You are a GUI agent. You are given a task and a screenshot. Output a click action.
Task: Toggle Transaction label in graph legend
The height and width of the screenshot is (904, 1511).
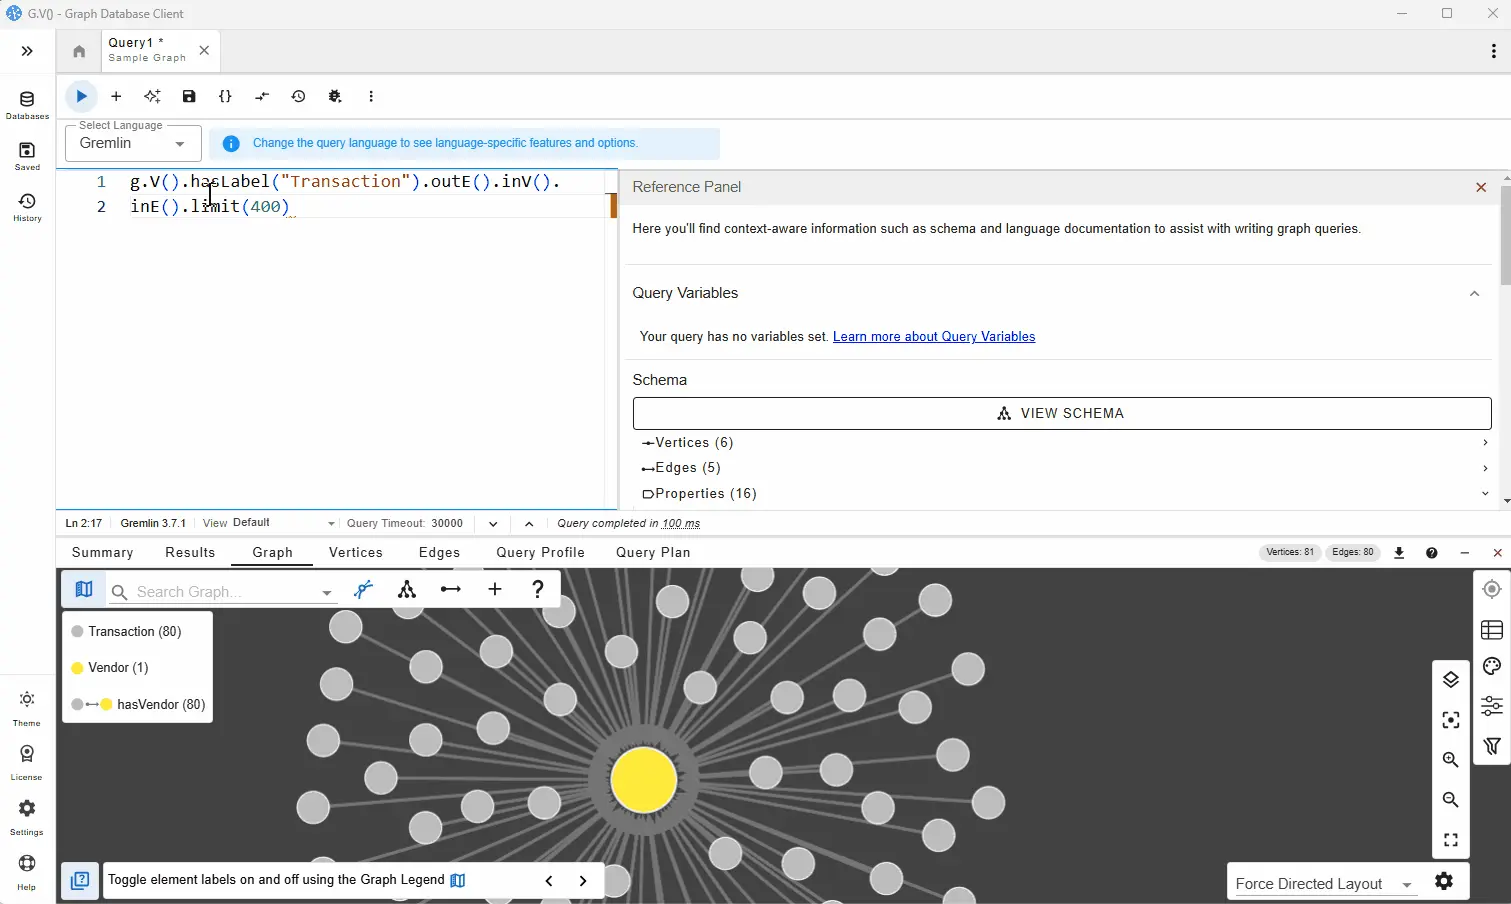[x=135, y=631]
